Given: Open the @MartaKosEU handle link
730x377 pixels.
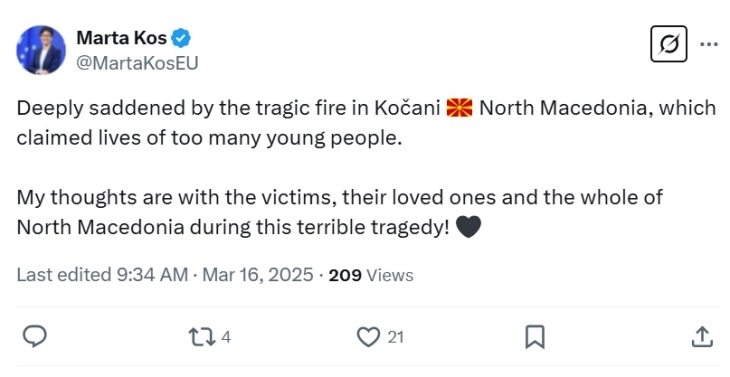Looking at the screenshot, I should pyautogui.click(x=137, y=63).
